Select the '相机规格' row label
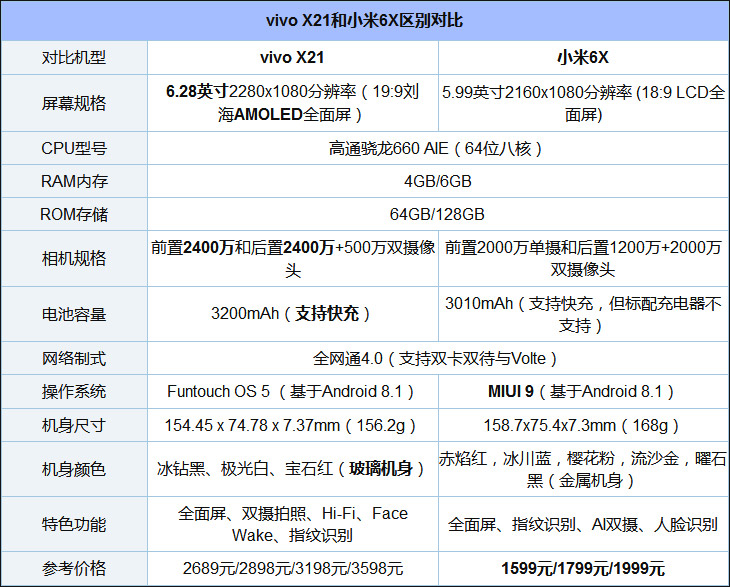 74,258
